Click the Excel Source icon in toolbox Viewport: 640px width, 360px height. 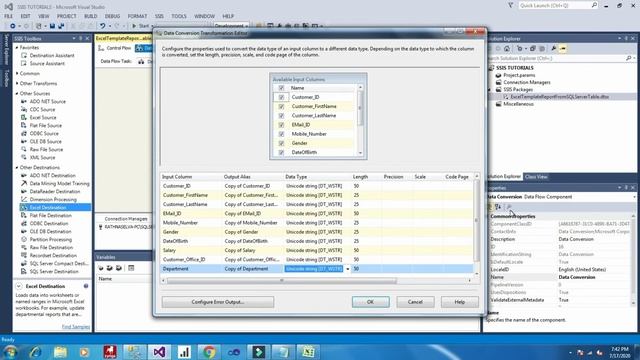pyautogui.click(x=24, y=118)
